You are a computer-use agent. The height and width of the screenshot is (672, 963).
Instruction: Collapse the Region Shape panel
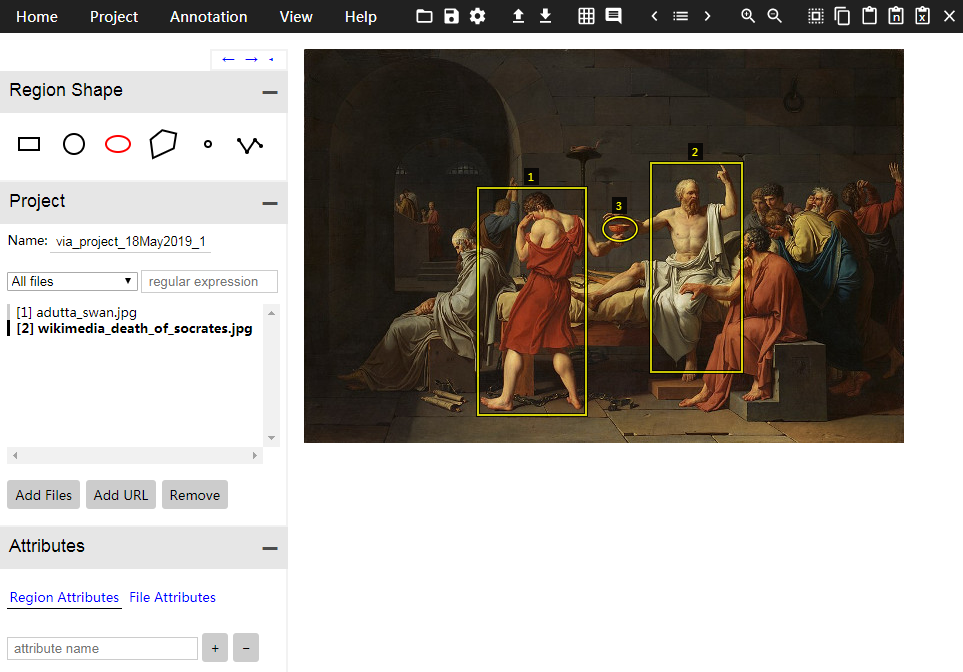(270, 92)
